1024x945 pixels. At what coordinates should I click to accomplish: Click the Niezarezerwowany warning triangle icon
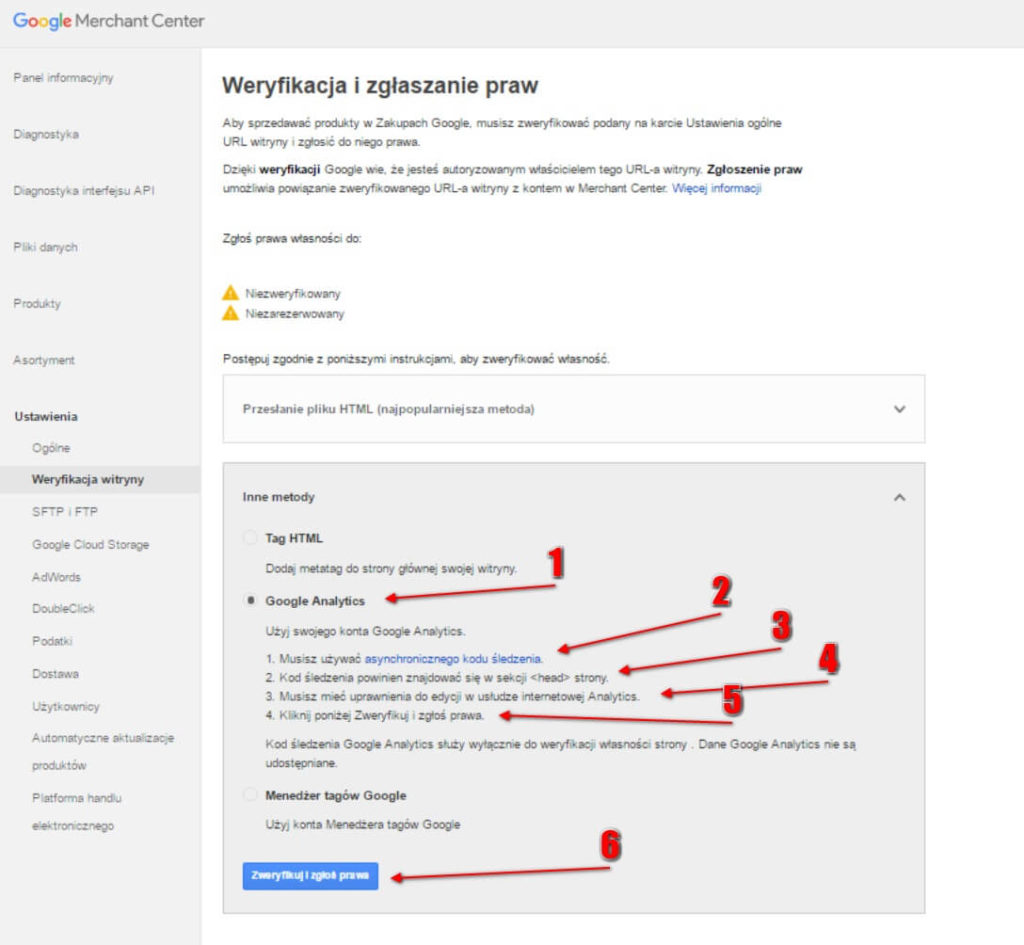(x=231, y=313)
